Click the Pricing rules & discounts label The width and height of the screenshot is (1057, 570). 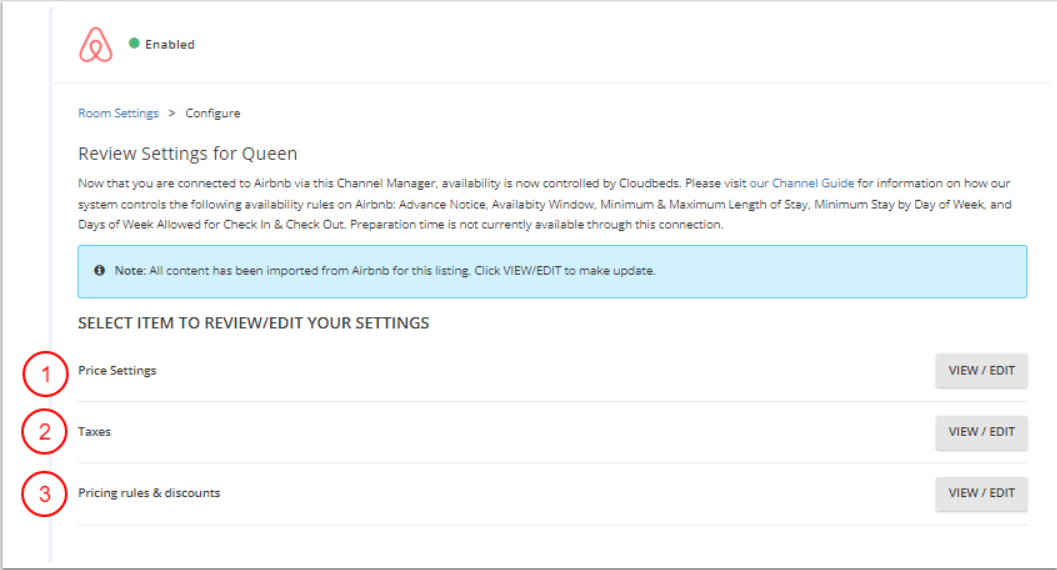point(149,493)
